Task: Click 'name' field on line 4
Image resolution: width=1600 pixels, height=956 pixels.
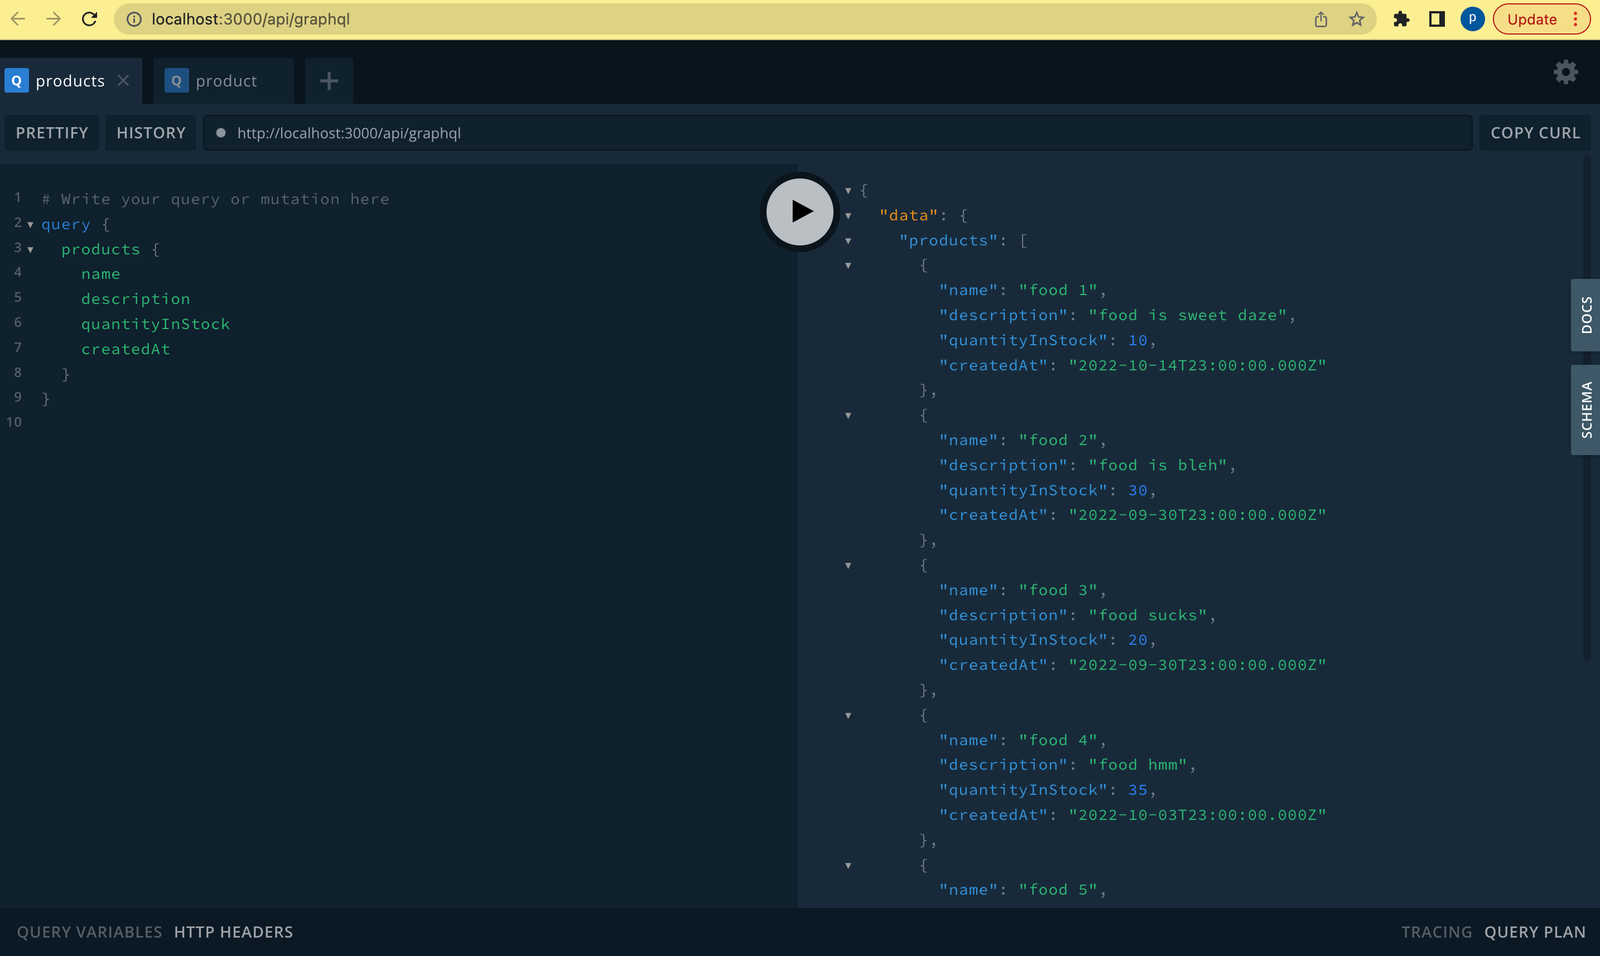Action: 100,274
